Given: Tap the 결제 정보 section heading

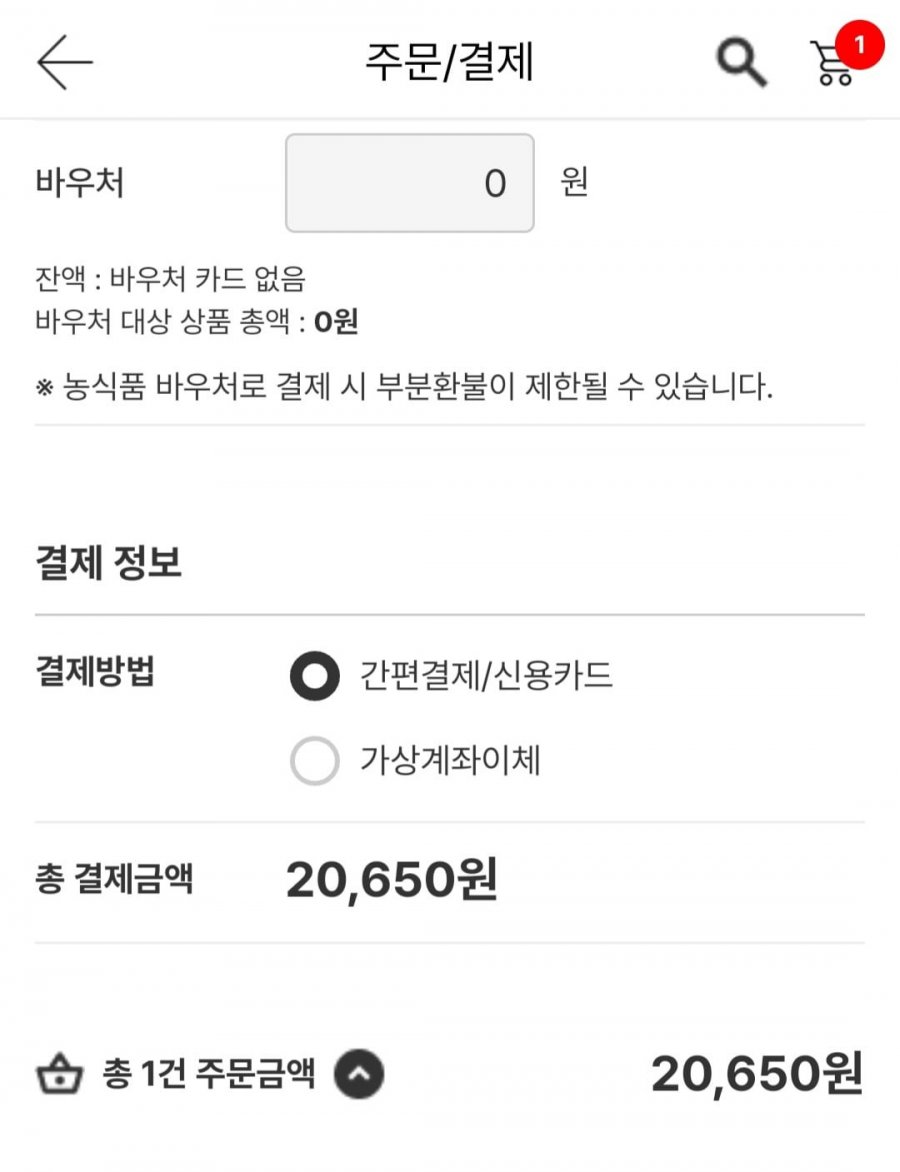Looking at the screenshot, I should point(108,564).
